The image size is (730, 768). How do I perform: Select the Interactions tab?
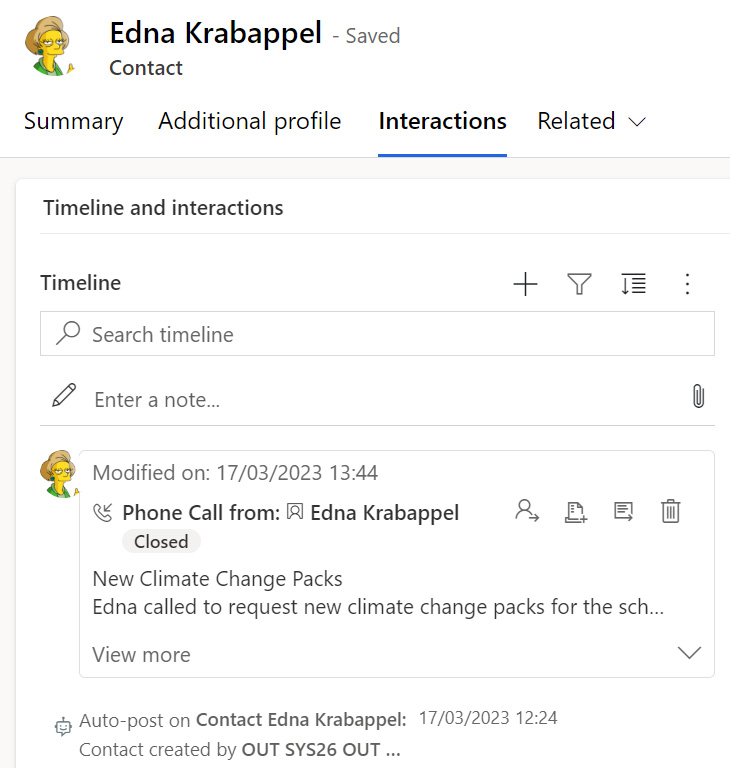(x=442, y=122)
